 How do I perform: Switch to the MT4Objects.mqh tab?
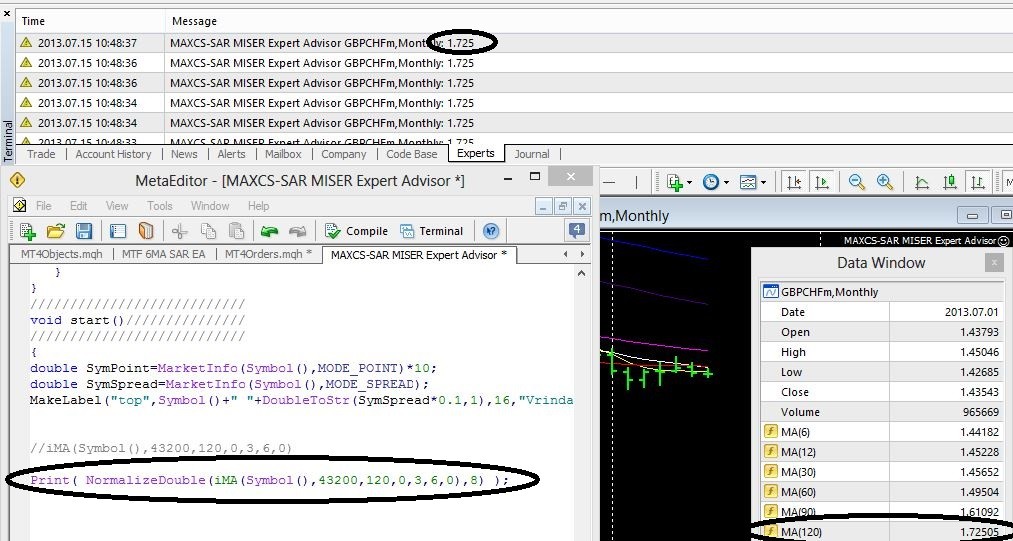point(61,254)
